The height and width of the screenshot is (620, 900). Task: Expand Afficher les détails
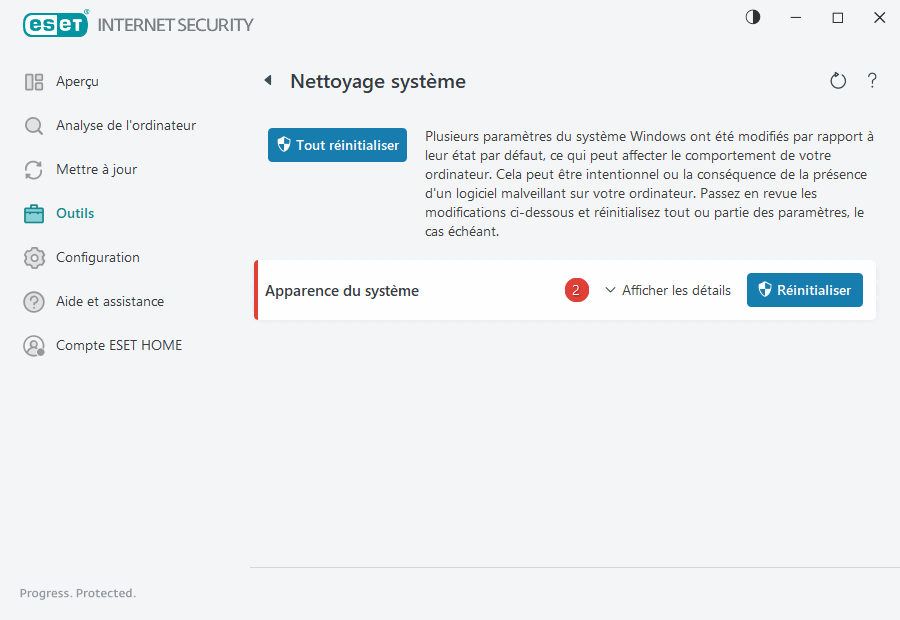coord(668,290)
